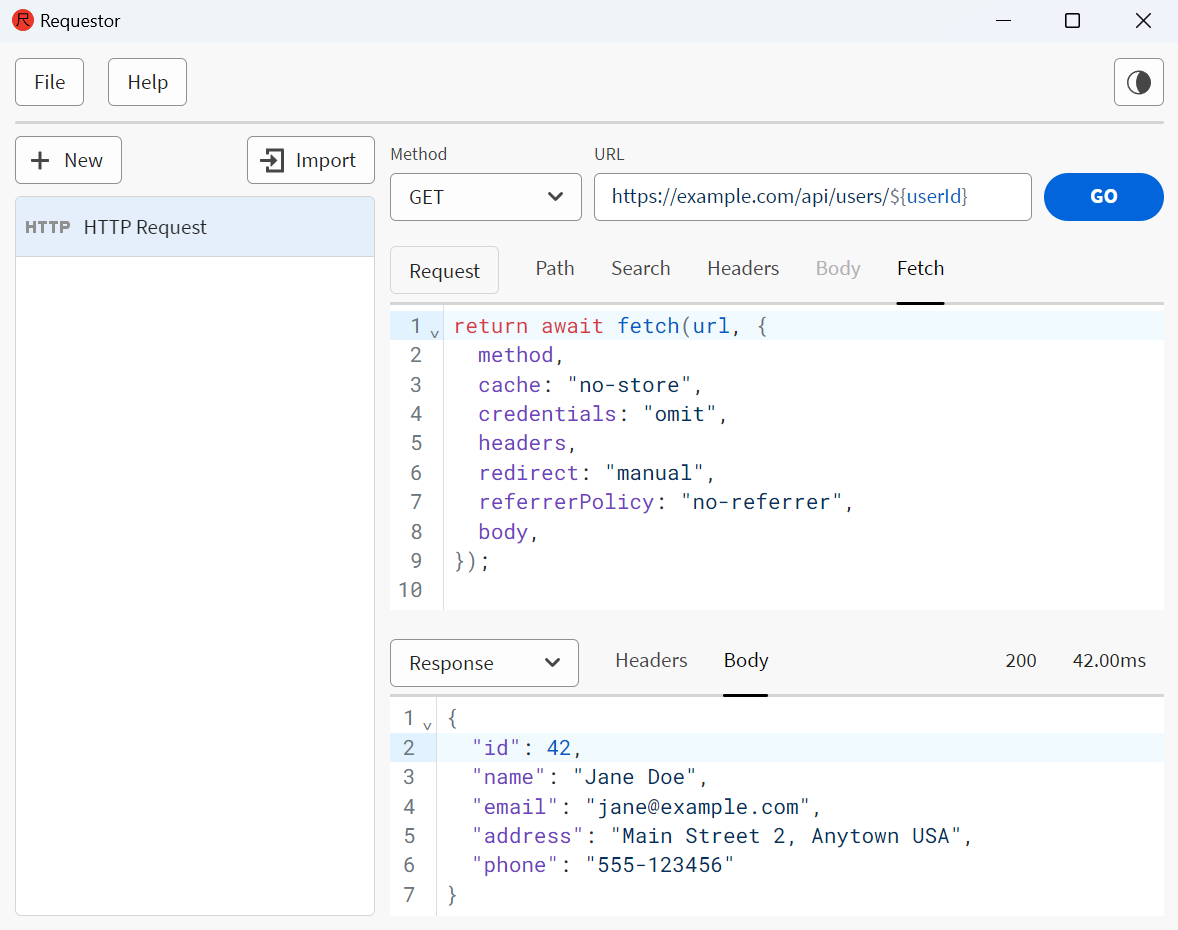Open the File menu

click(x=49, y=82)
